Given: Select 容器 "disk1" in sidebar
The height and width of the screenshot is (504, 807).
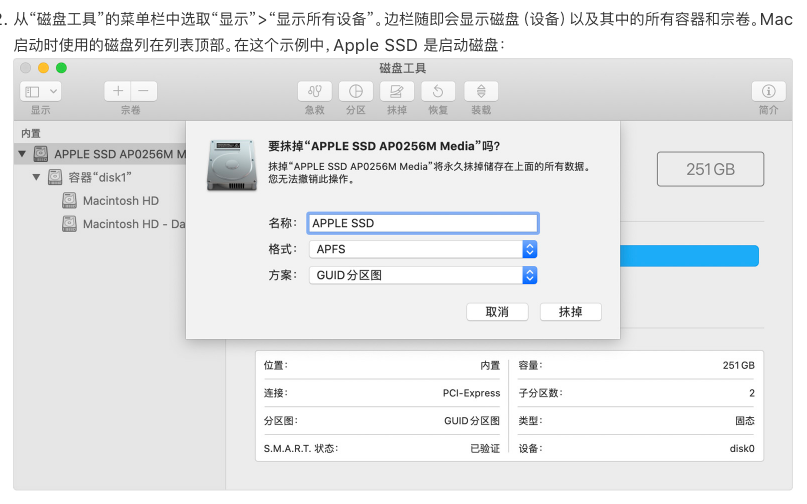Looking at the screenshot, I should [x=100, y=178].
